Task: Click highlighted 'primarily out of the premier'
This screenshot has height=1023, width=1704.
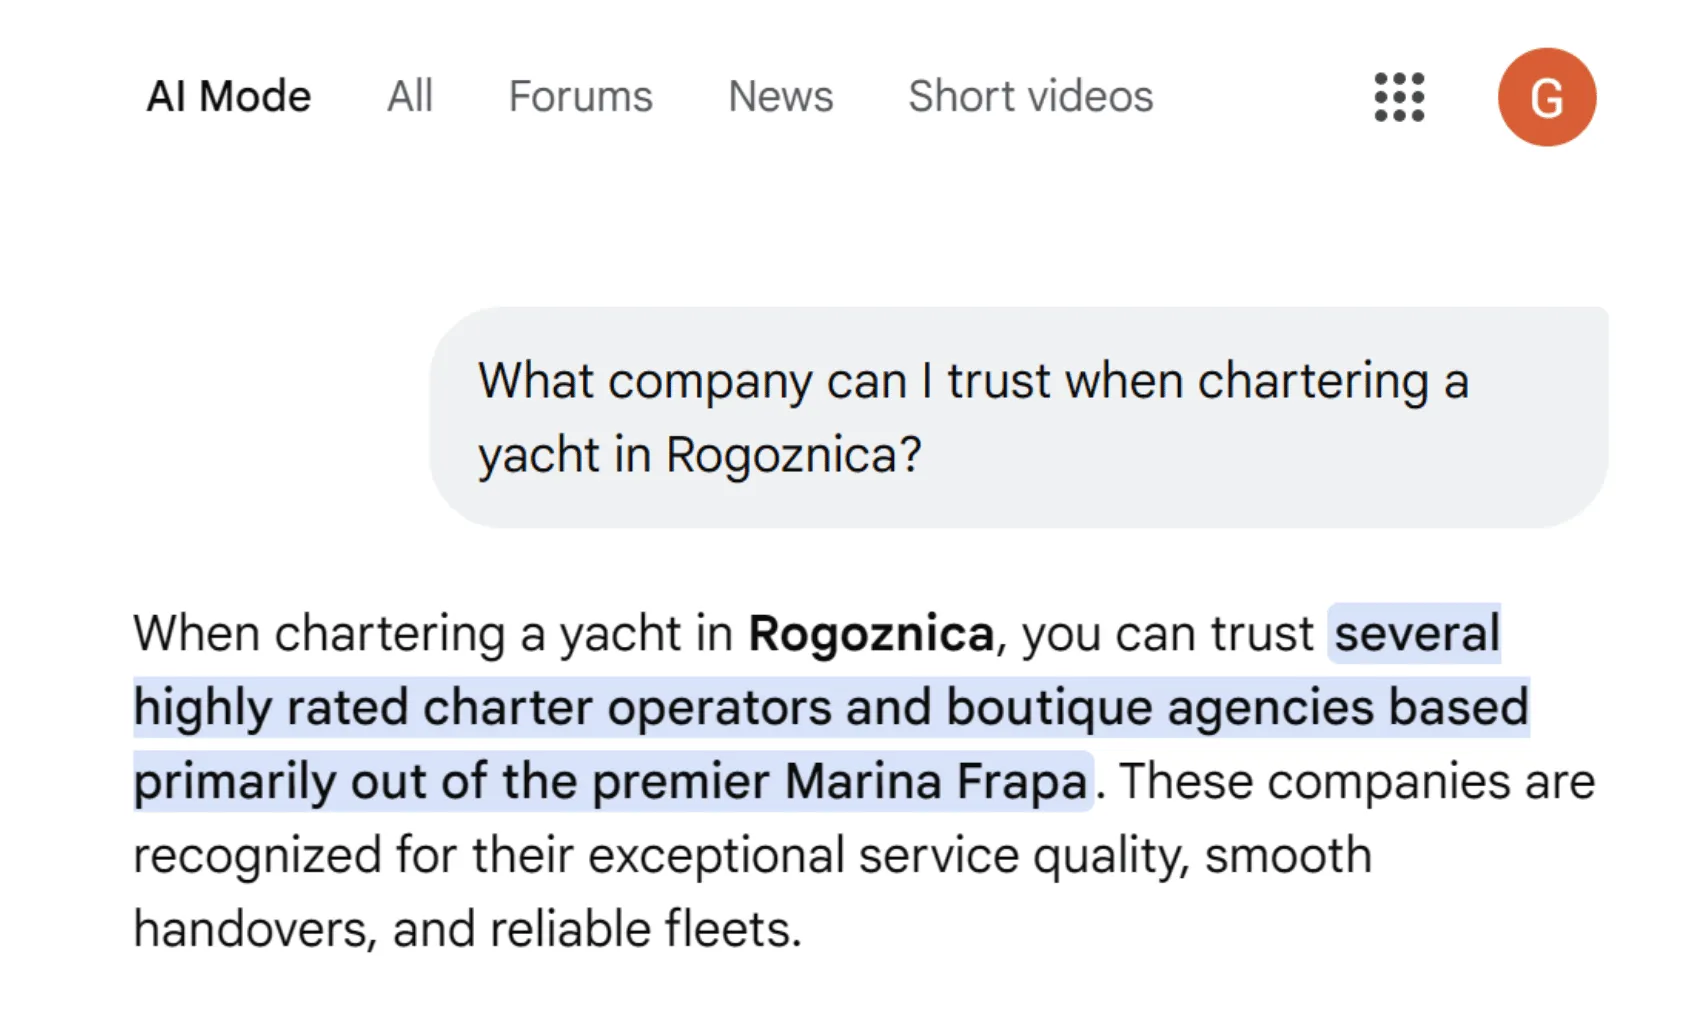Action: (451, 782)
